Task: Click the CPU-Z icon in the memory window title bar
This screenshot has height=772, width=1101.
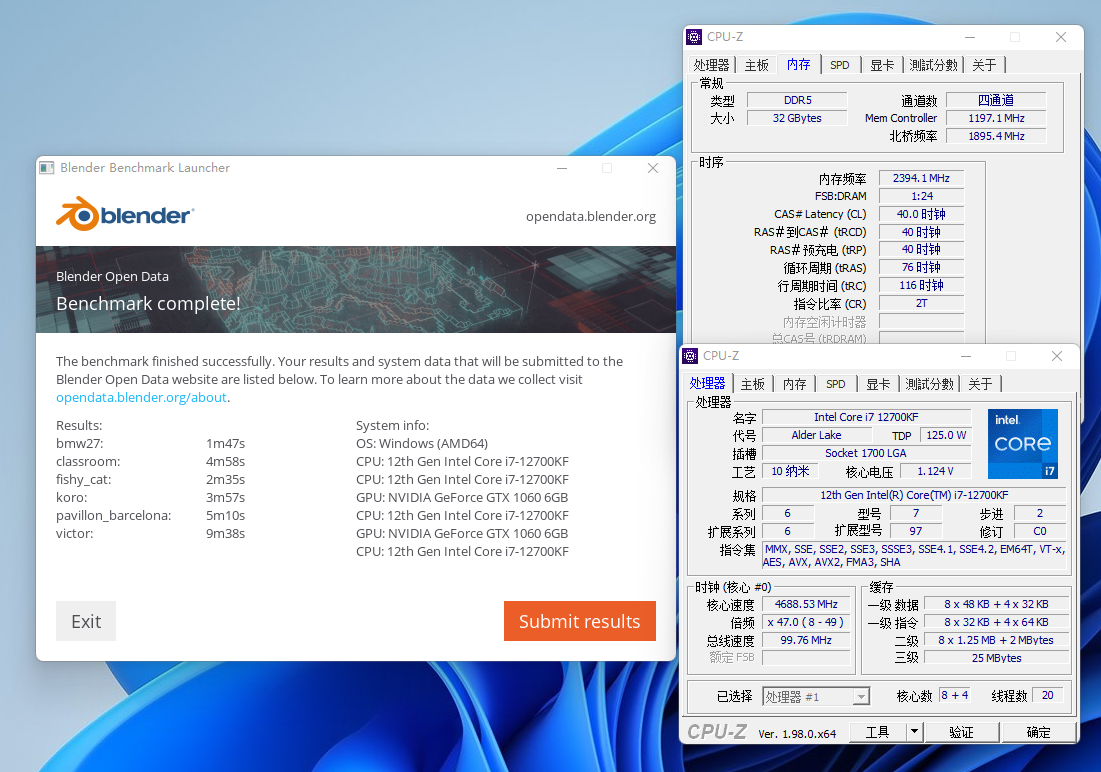Action: coord(694,37)
